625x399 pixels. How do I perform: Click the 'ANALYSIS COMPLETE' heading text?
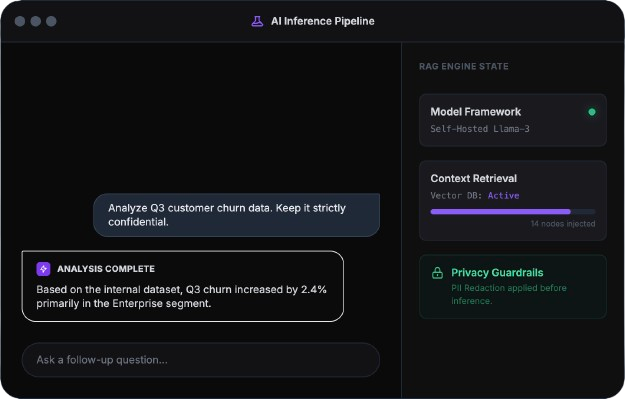(106, 269)
